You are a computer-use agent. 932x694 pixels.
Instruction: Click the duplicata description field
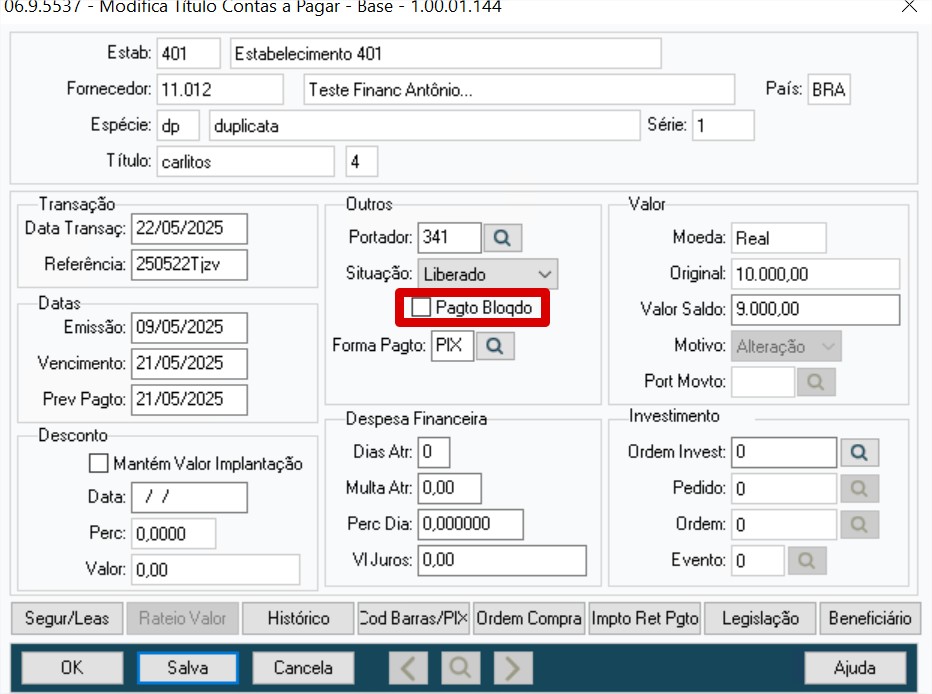point(424,125)
